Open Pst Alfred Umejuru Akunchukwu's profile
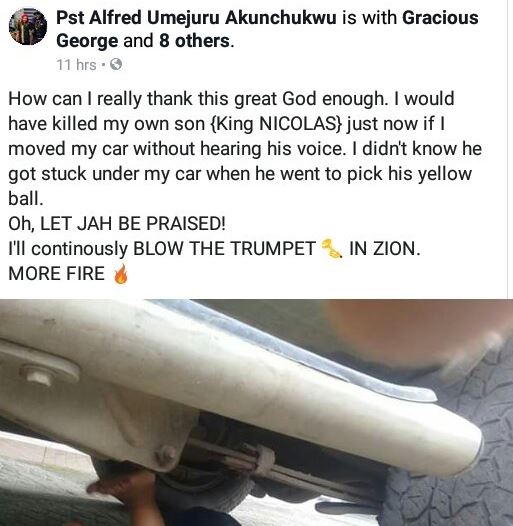The width and height of the screenshot is (513, 526). coord(196,17)
